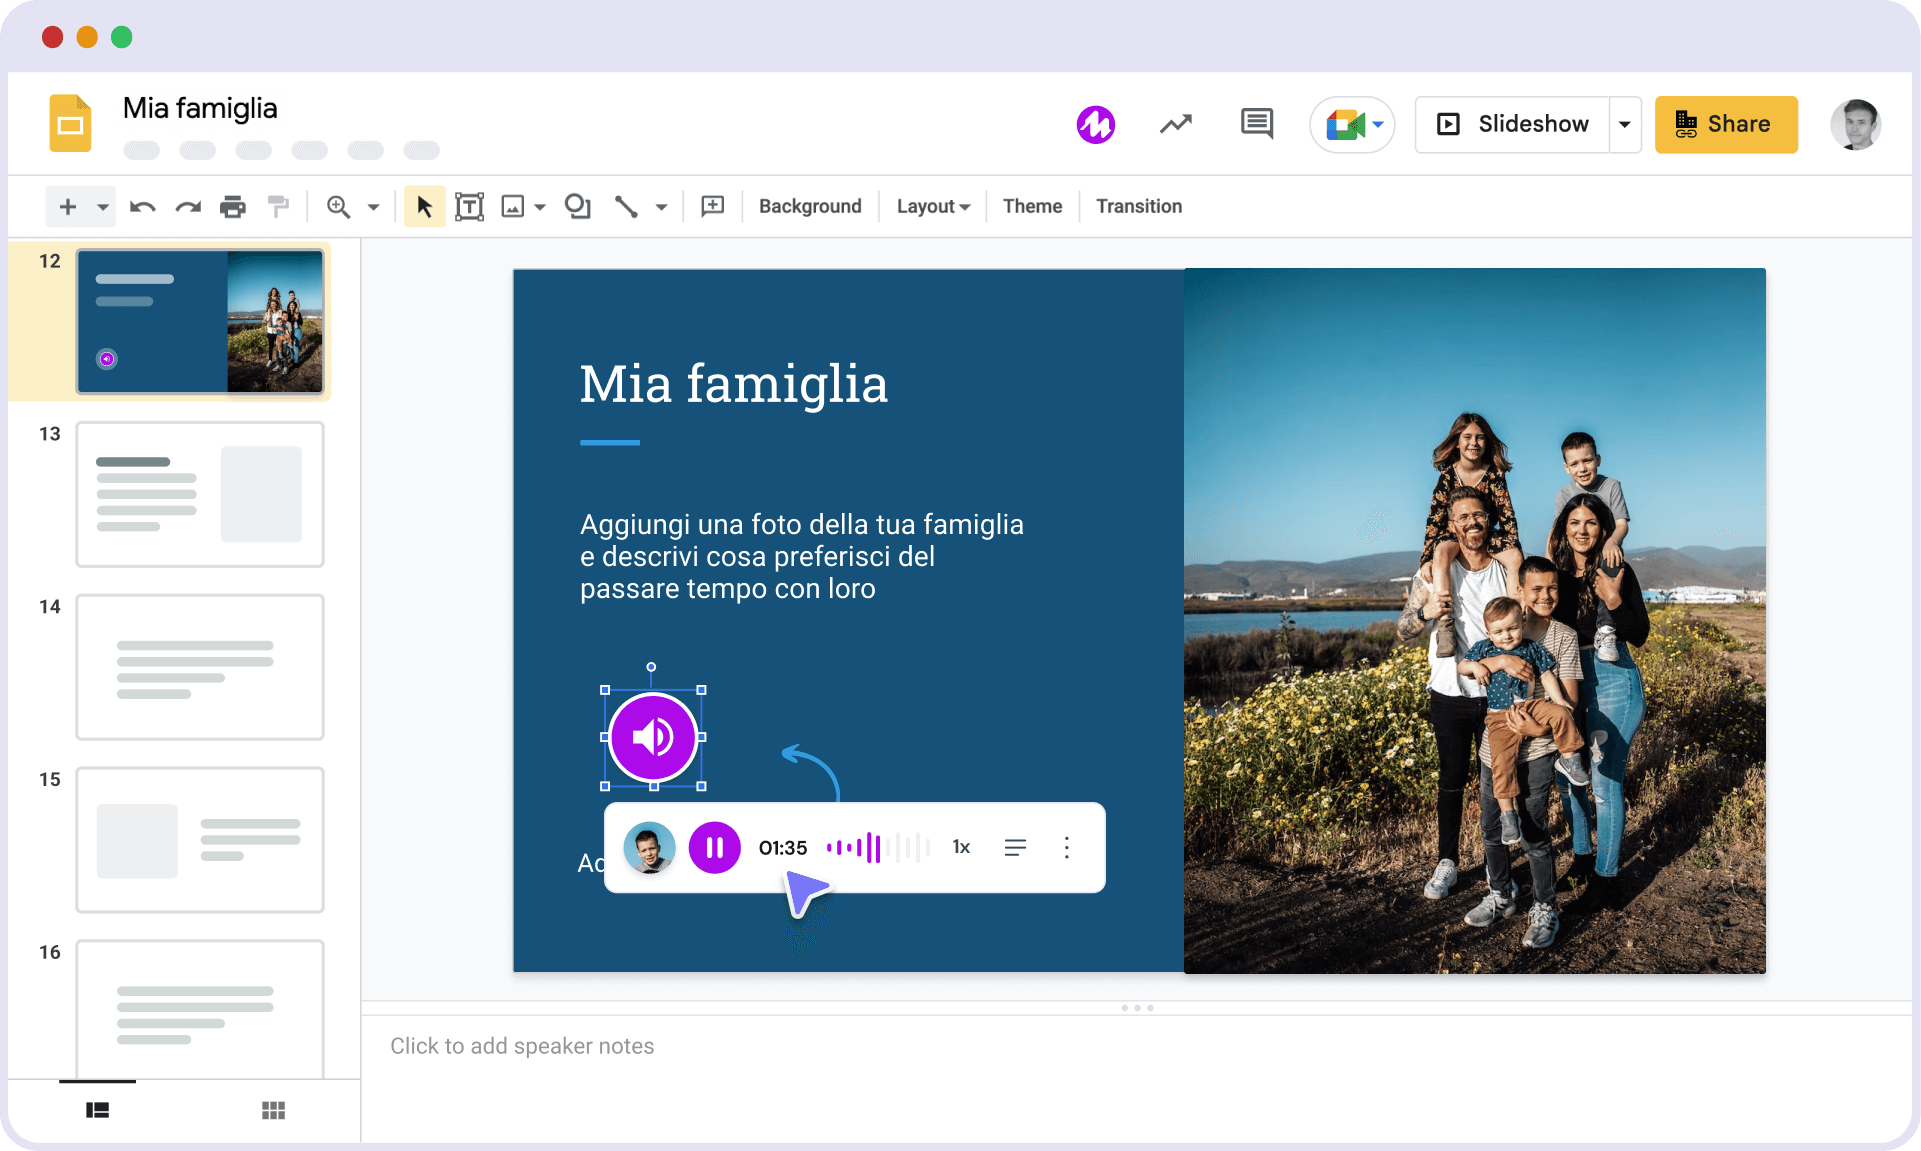Image resolution: width=1921 pixels, height=1151 pixels.
Task: Select the text box tool
Action: pyautogui.click(x=469, y=207)
